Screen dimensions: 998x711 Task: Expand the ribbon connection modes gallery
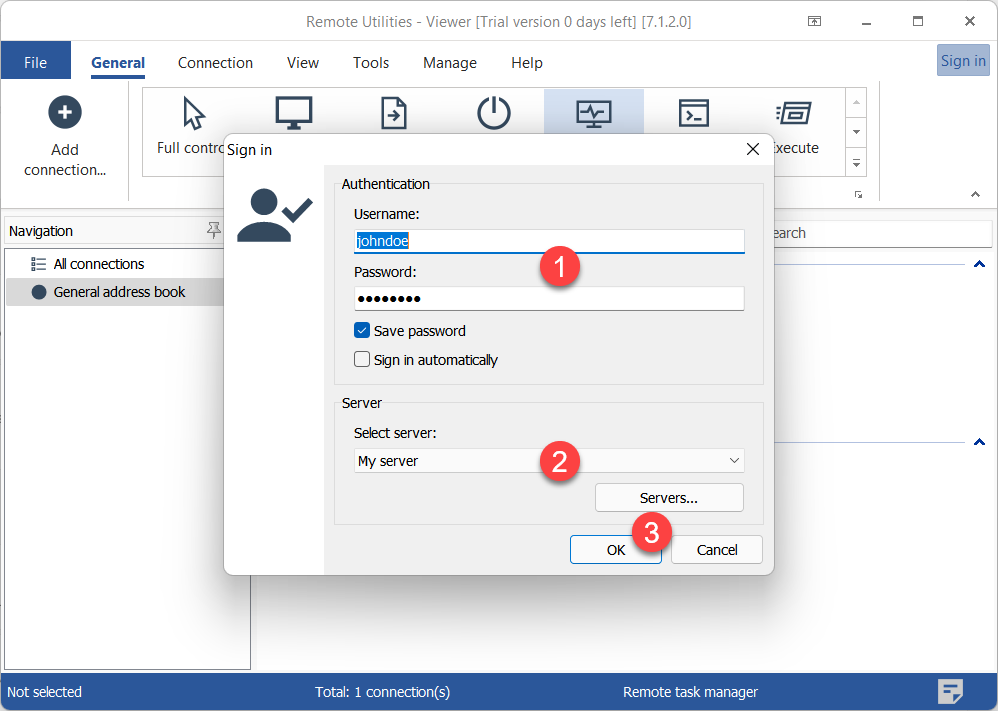tap(856, 162)
